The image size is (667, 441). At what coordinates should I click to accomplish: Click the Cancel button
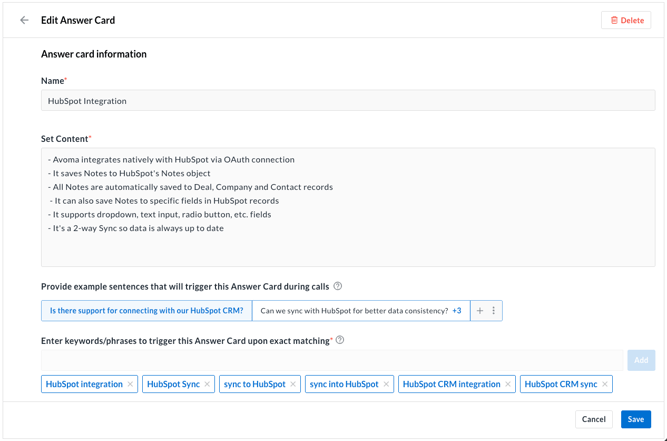(x=594, y=419)
